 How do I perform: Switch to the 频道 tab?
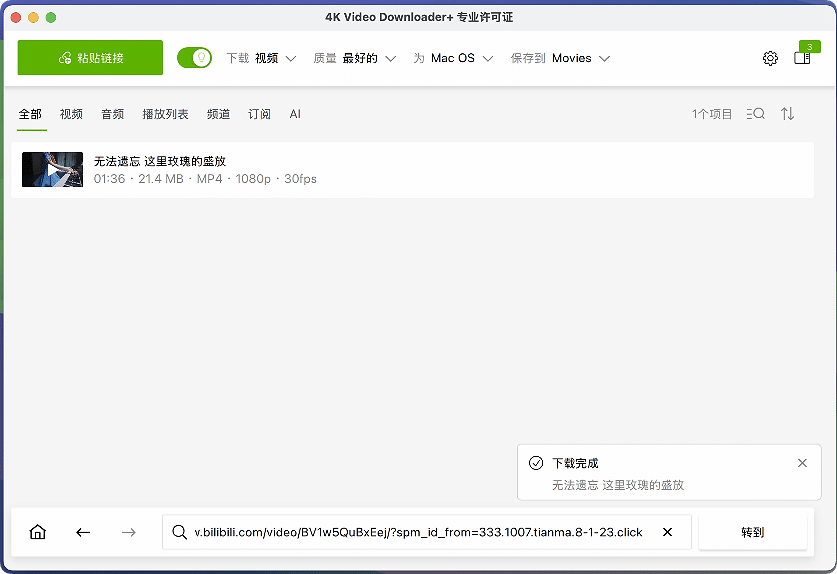click(x=218, y=114)
